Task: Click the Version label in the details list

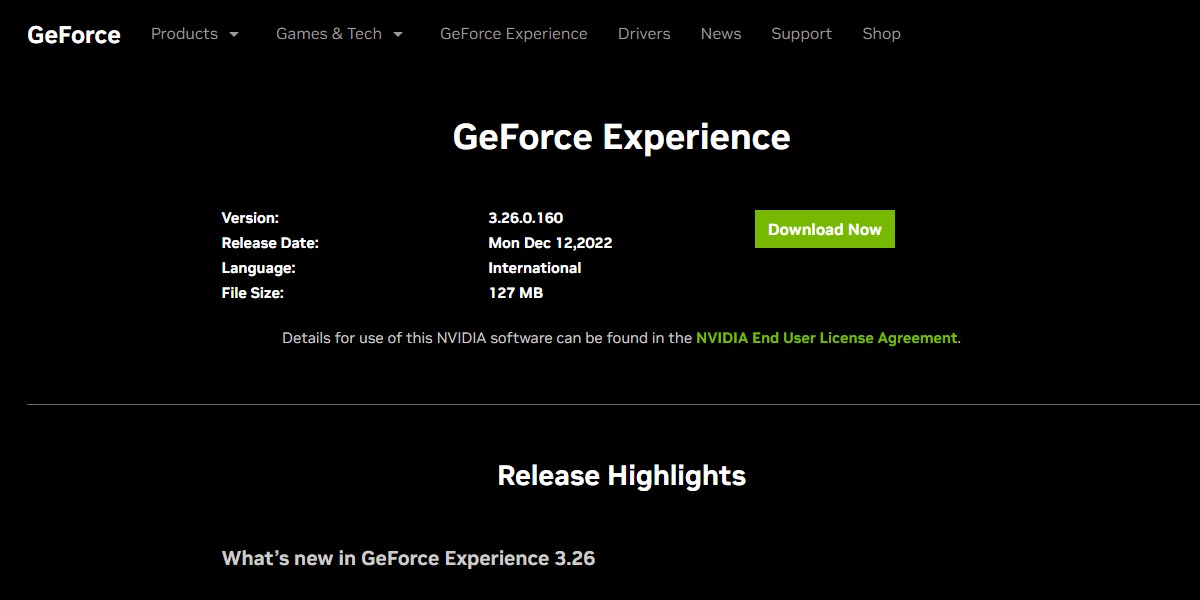Action: 251,217
